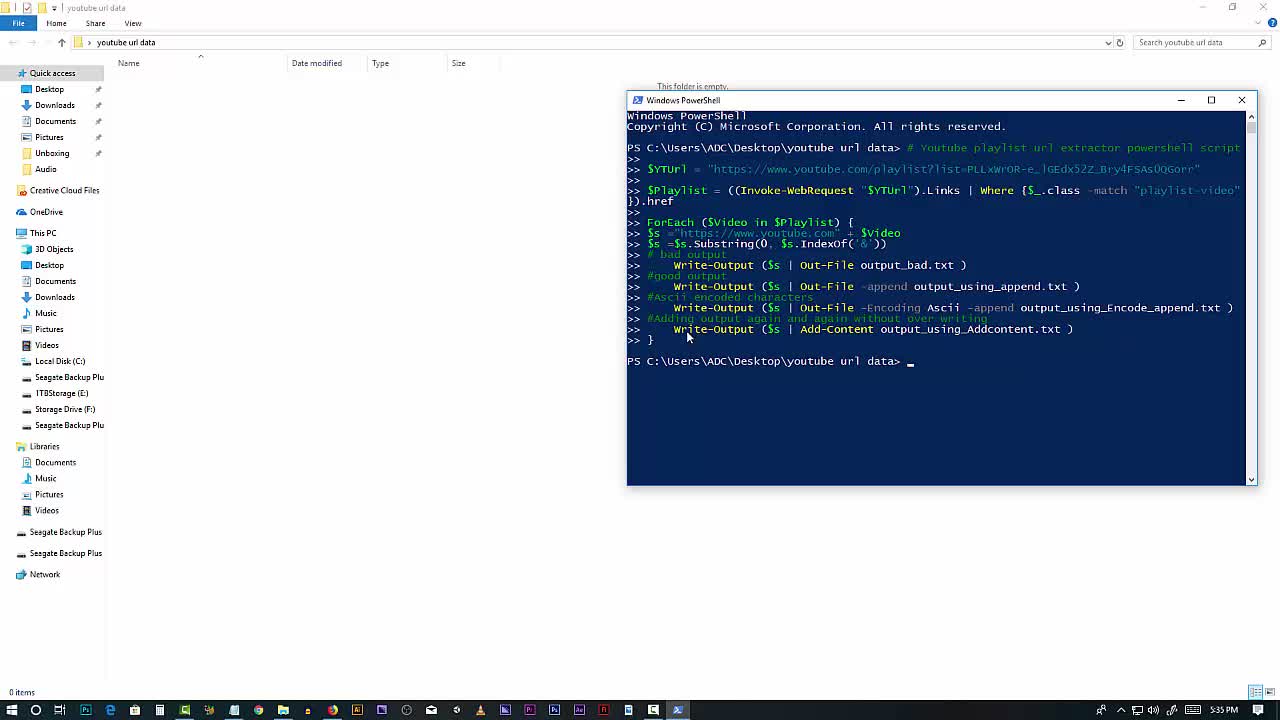Screen dimensions: 1280x720
Task: Open Calculator from the taskbar
Action: 159,710
